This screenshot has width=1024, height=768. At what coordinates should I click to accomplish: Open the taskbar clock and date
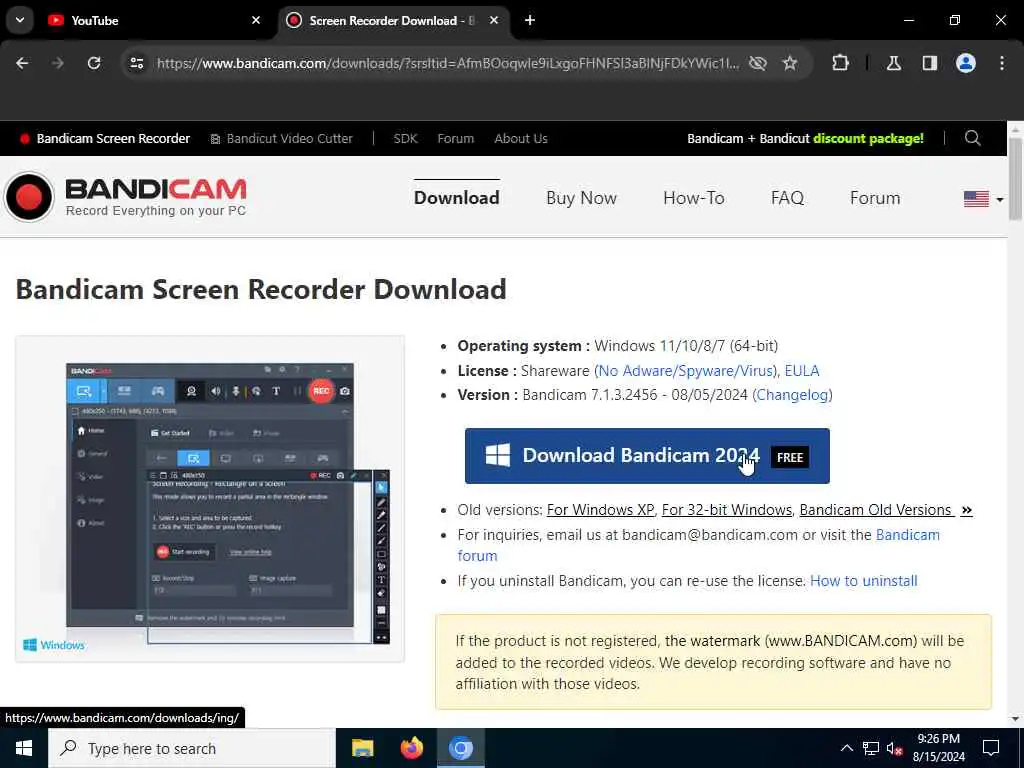coord(938,748)
